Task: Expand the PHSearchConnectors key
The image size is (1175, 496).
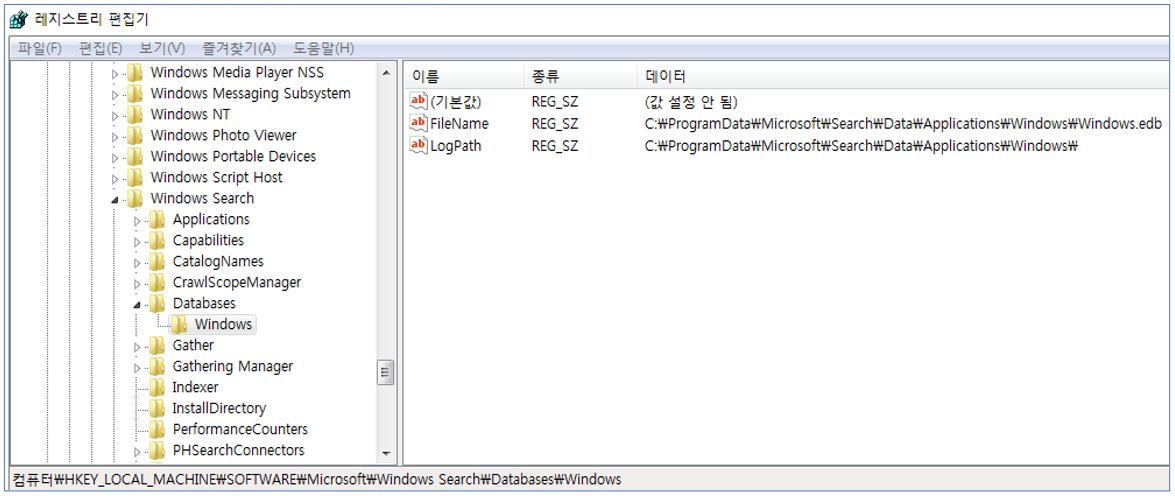Action: [136, 451]
